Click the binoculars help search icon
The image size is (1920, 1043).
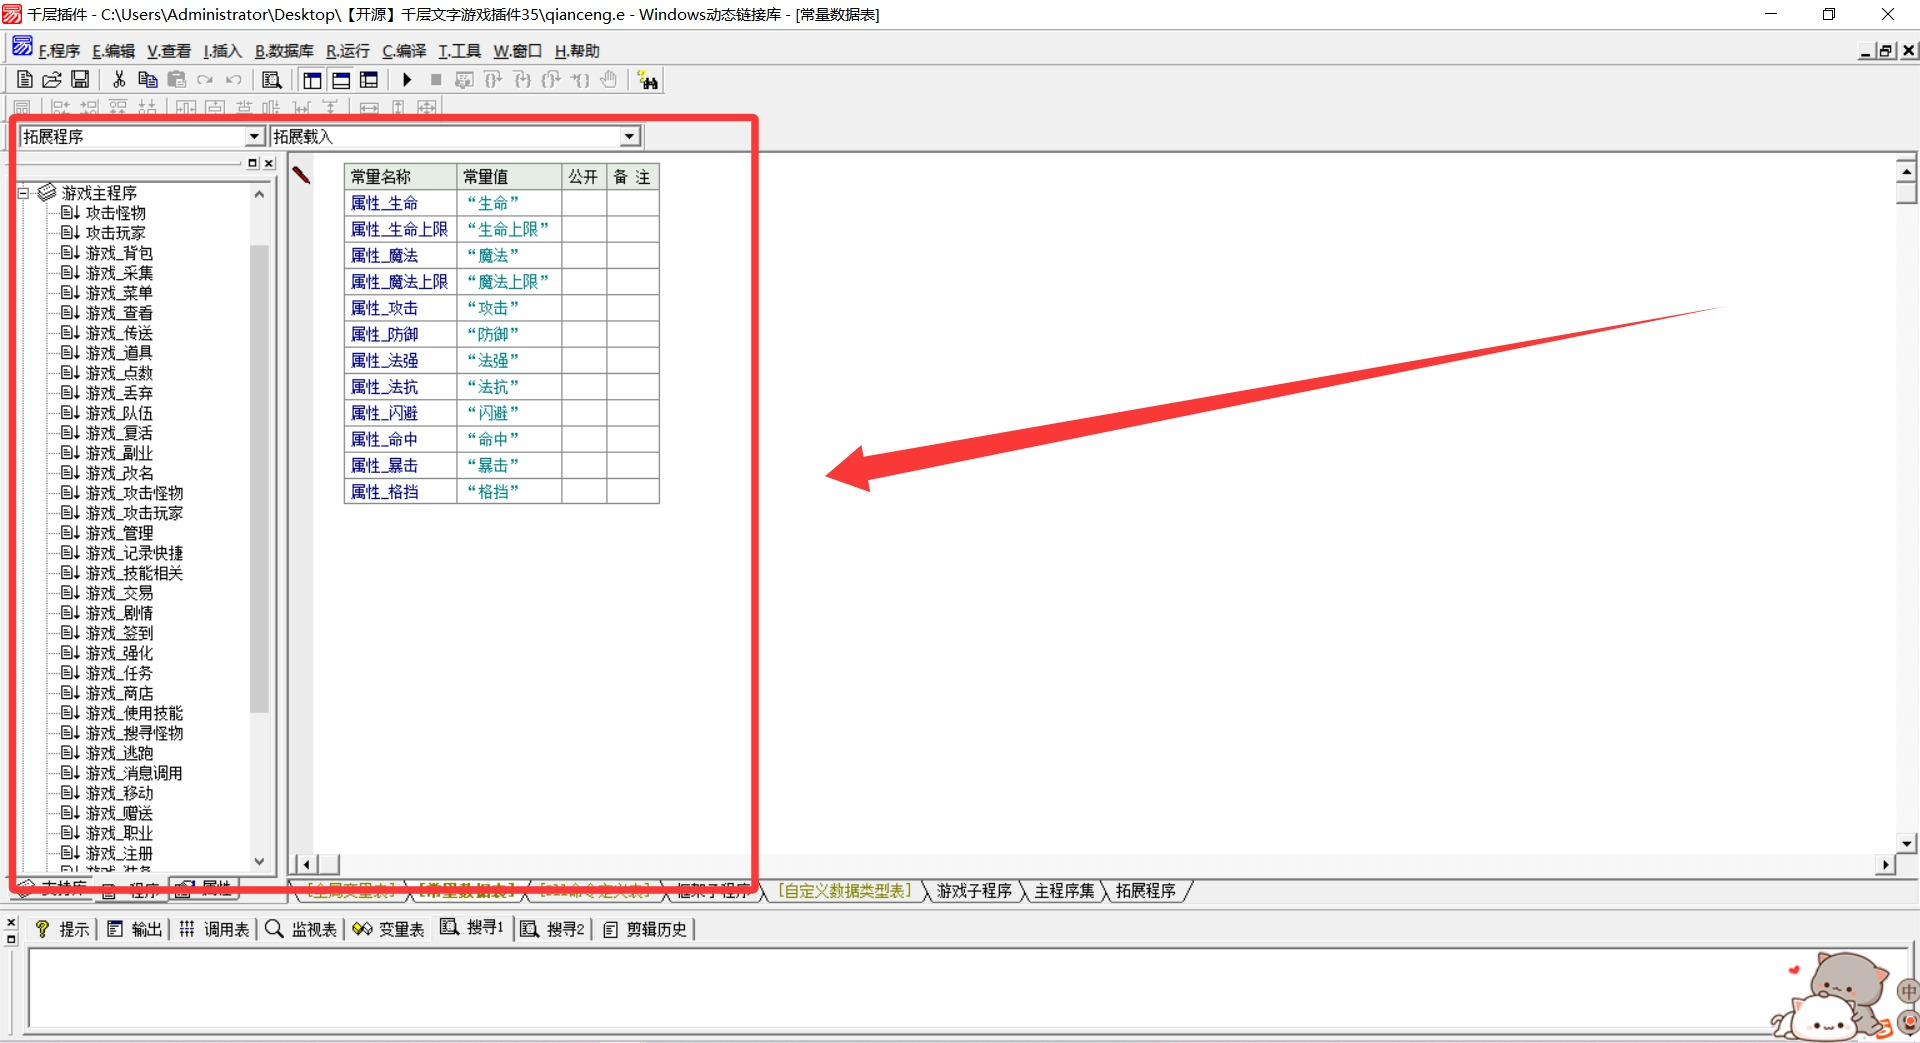(648, 81)
